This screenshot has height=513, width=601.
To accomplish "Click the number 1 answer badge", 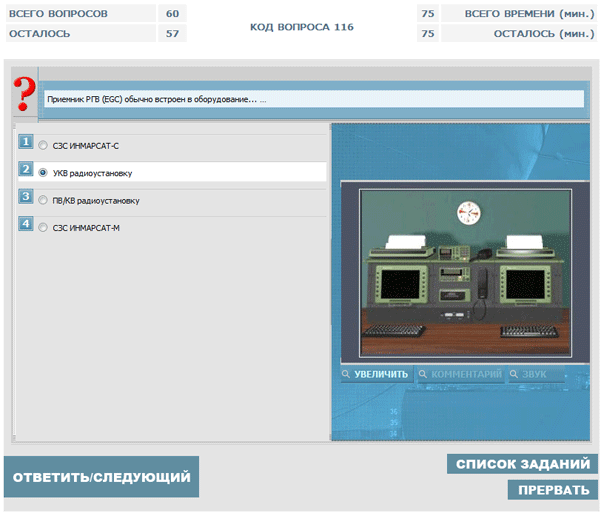I will coord(26,141).
